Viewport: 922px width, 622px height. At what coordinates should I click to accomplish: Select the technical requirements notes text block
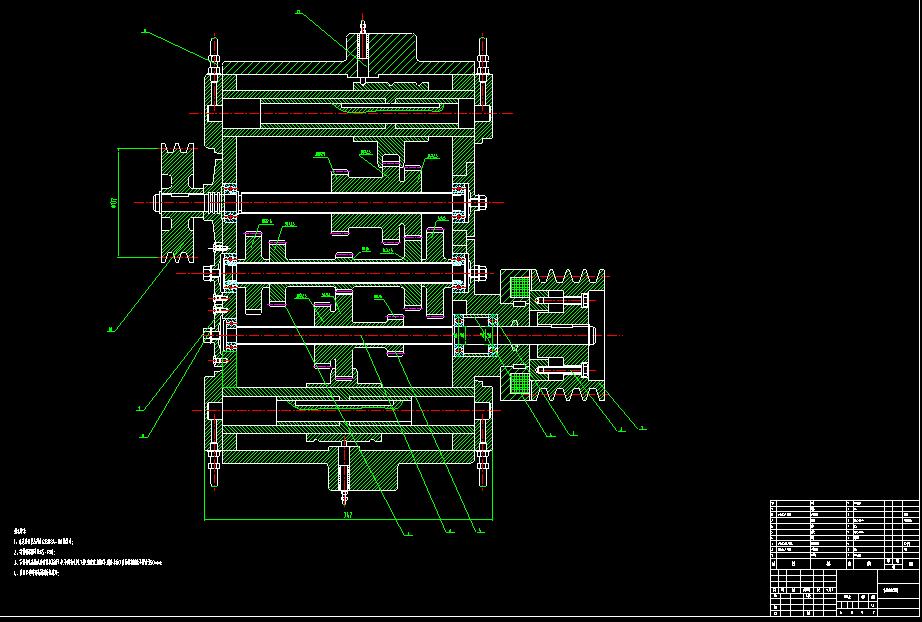tap(87, 552)
